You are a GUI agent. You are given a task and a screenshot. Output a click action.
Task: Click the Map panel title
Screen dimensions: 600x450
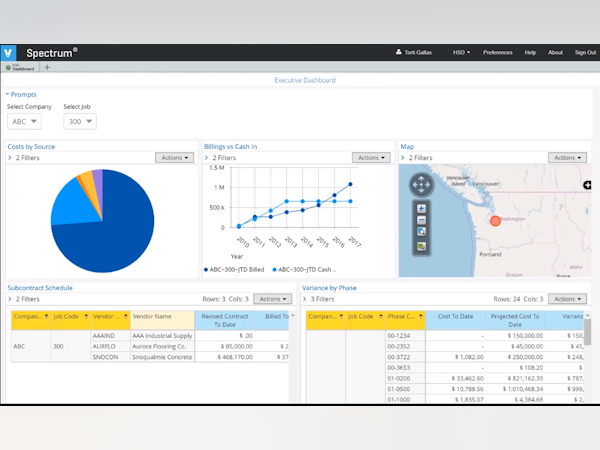[407, 147]
